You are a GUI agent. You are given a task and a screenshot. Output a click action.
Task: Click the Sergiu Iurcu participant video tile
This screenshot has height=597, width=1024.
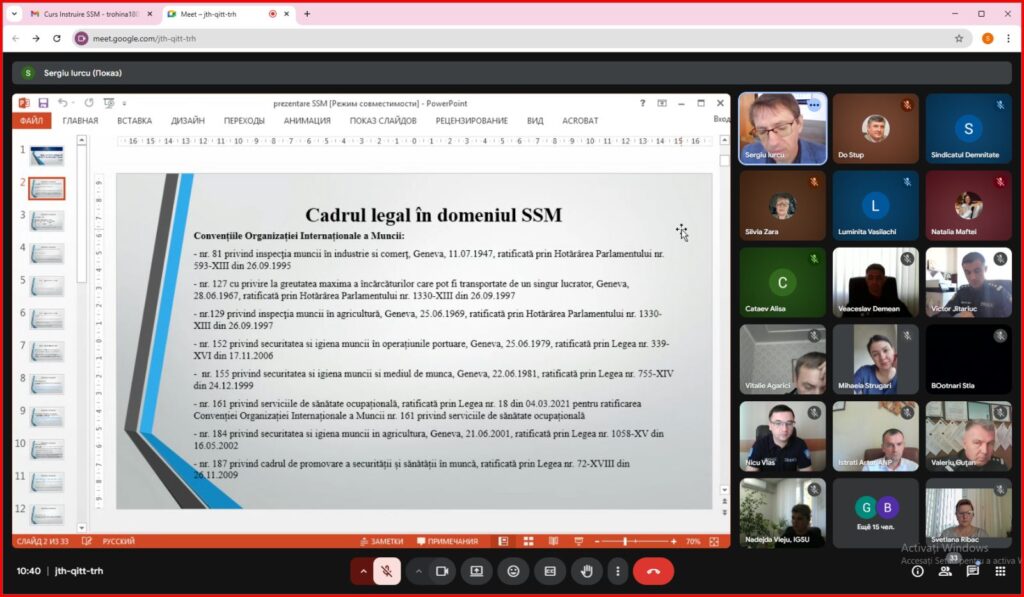pyautogui.click(x=782, y=129)
